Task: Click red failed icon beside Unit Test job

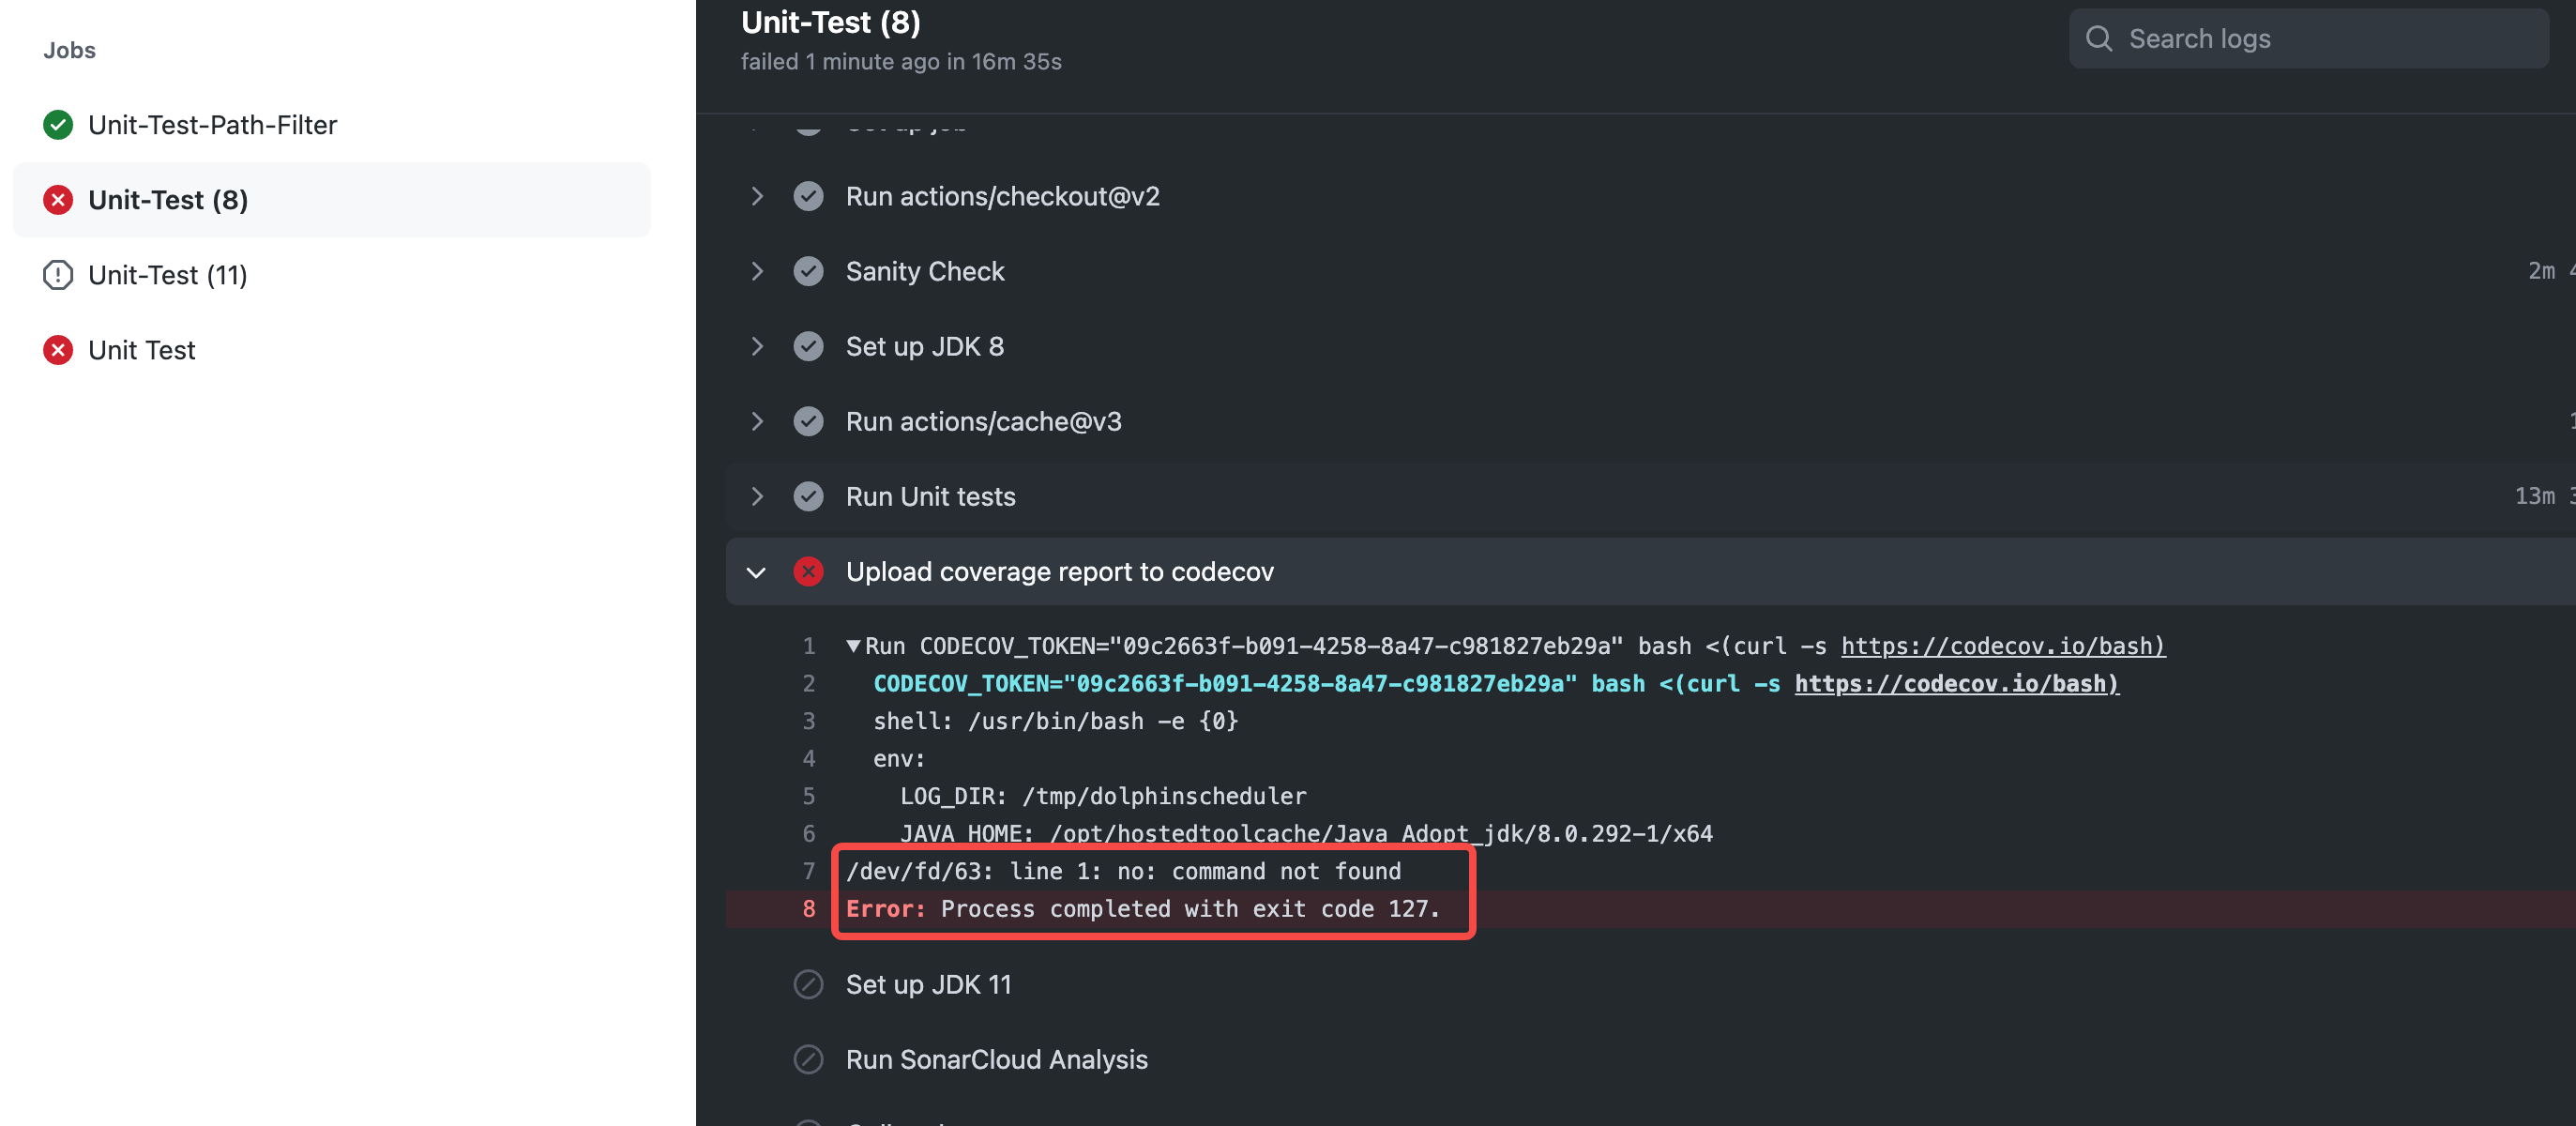Action: pyautogui.click(x=58, y=350)
